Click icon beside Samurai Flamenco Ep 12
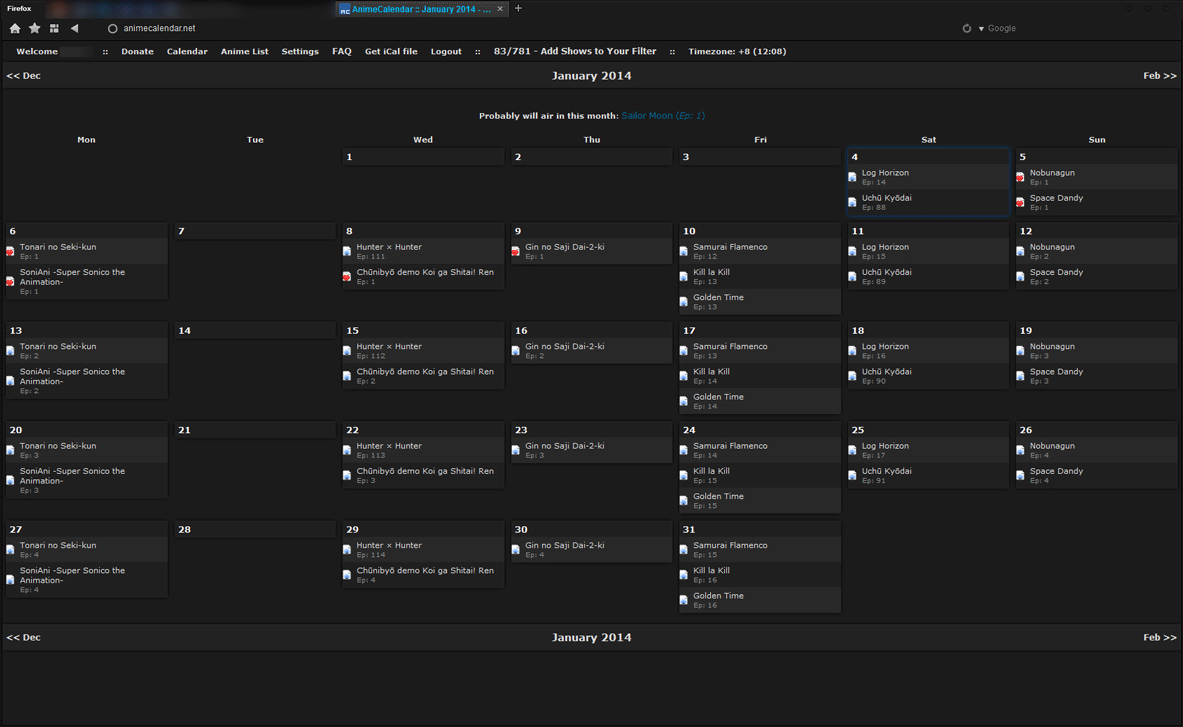The image size is (1183, 727). (684, 251)
